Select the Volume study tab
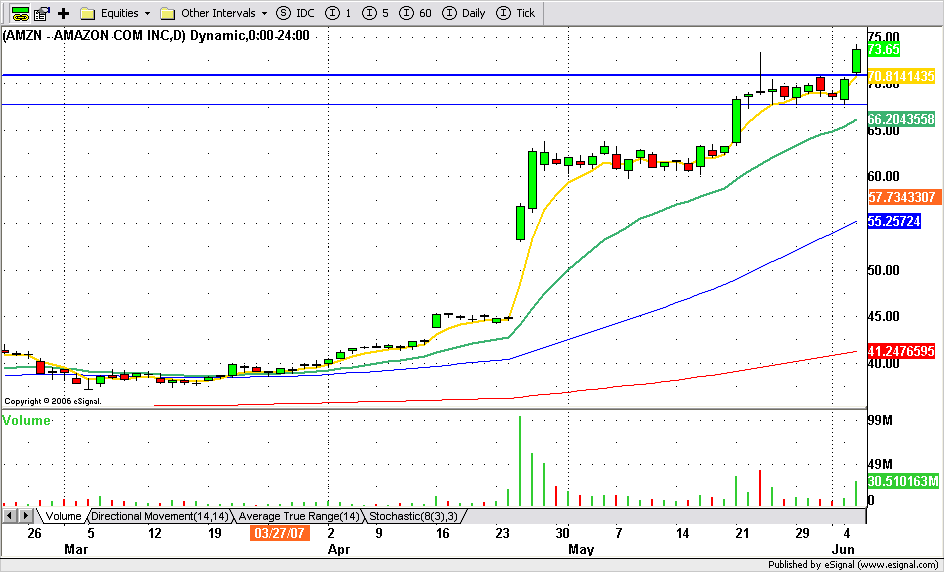This screenshot has height=572, width=944. pos(63,516)
